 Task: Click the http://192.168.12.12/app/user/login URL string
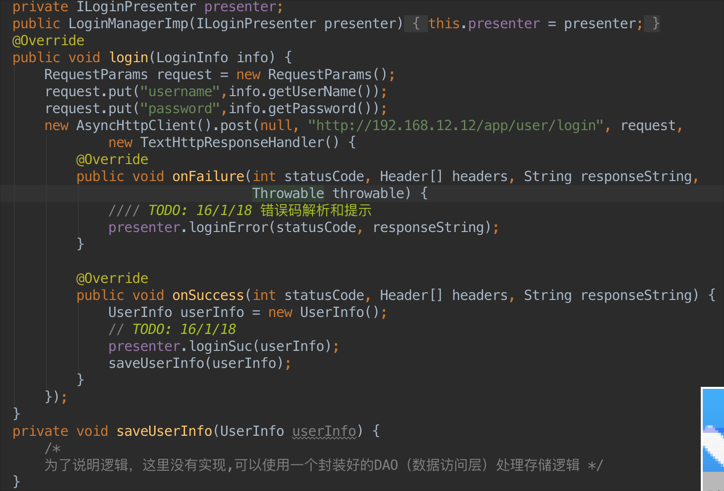(x=456, y=125)
